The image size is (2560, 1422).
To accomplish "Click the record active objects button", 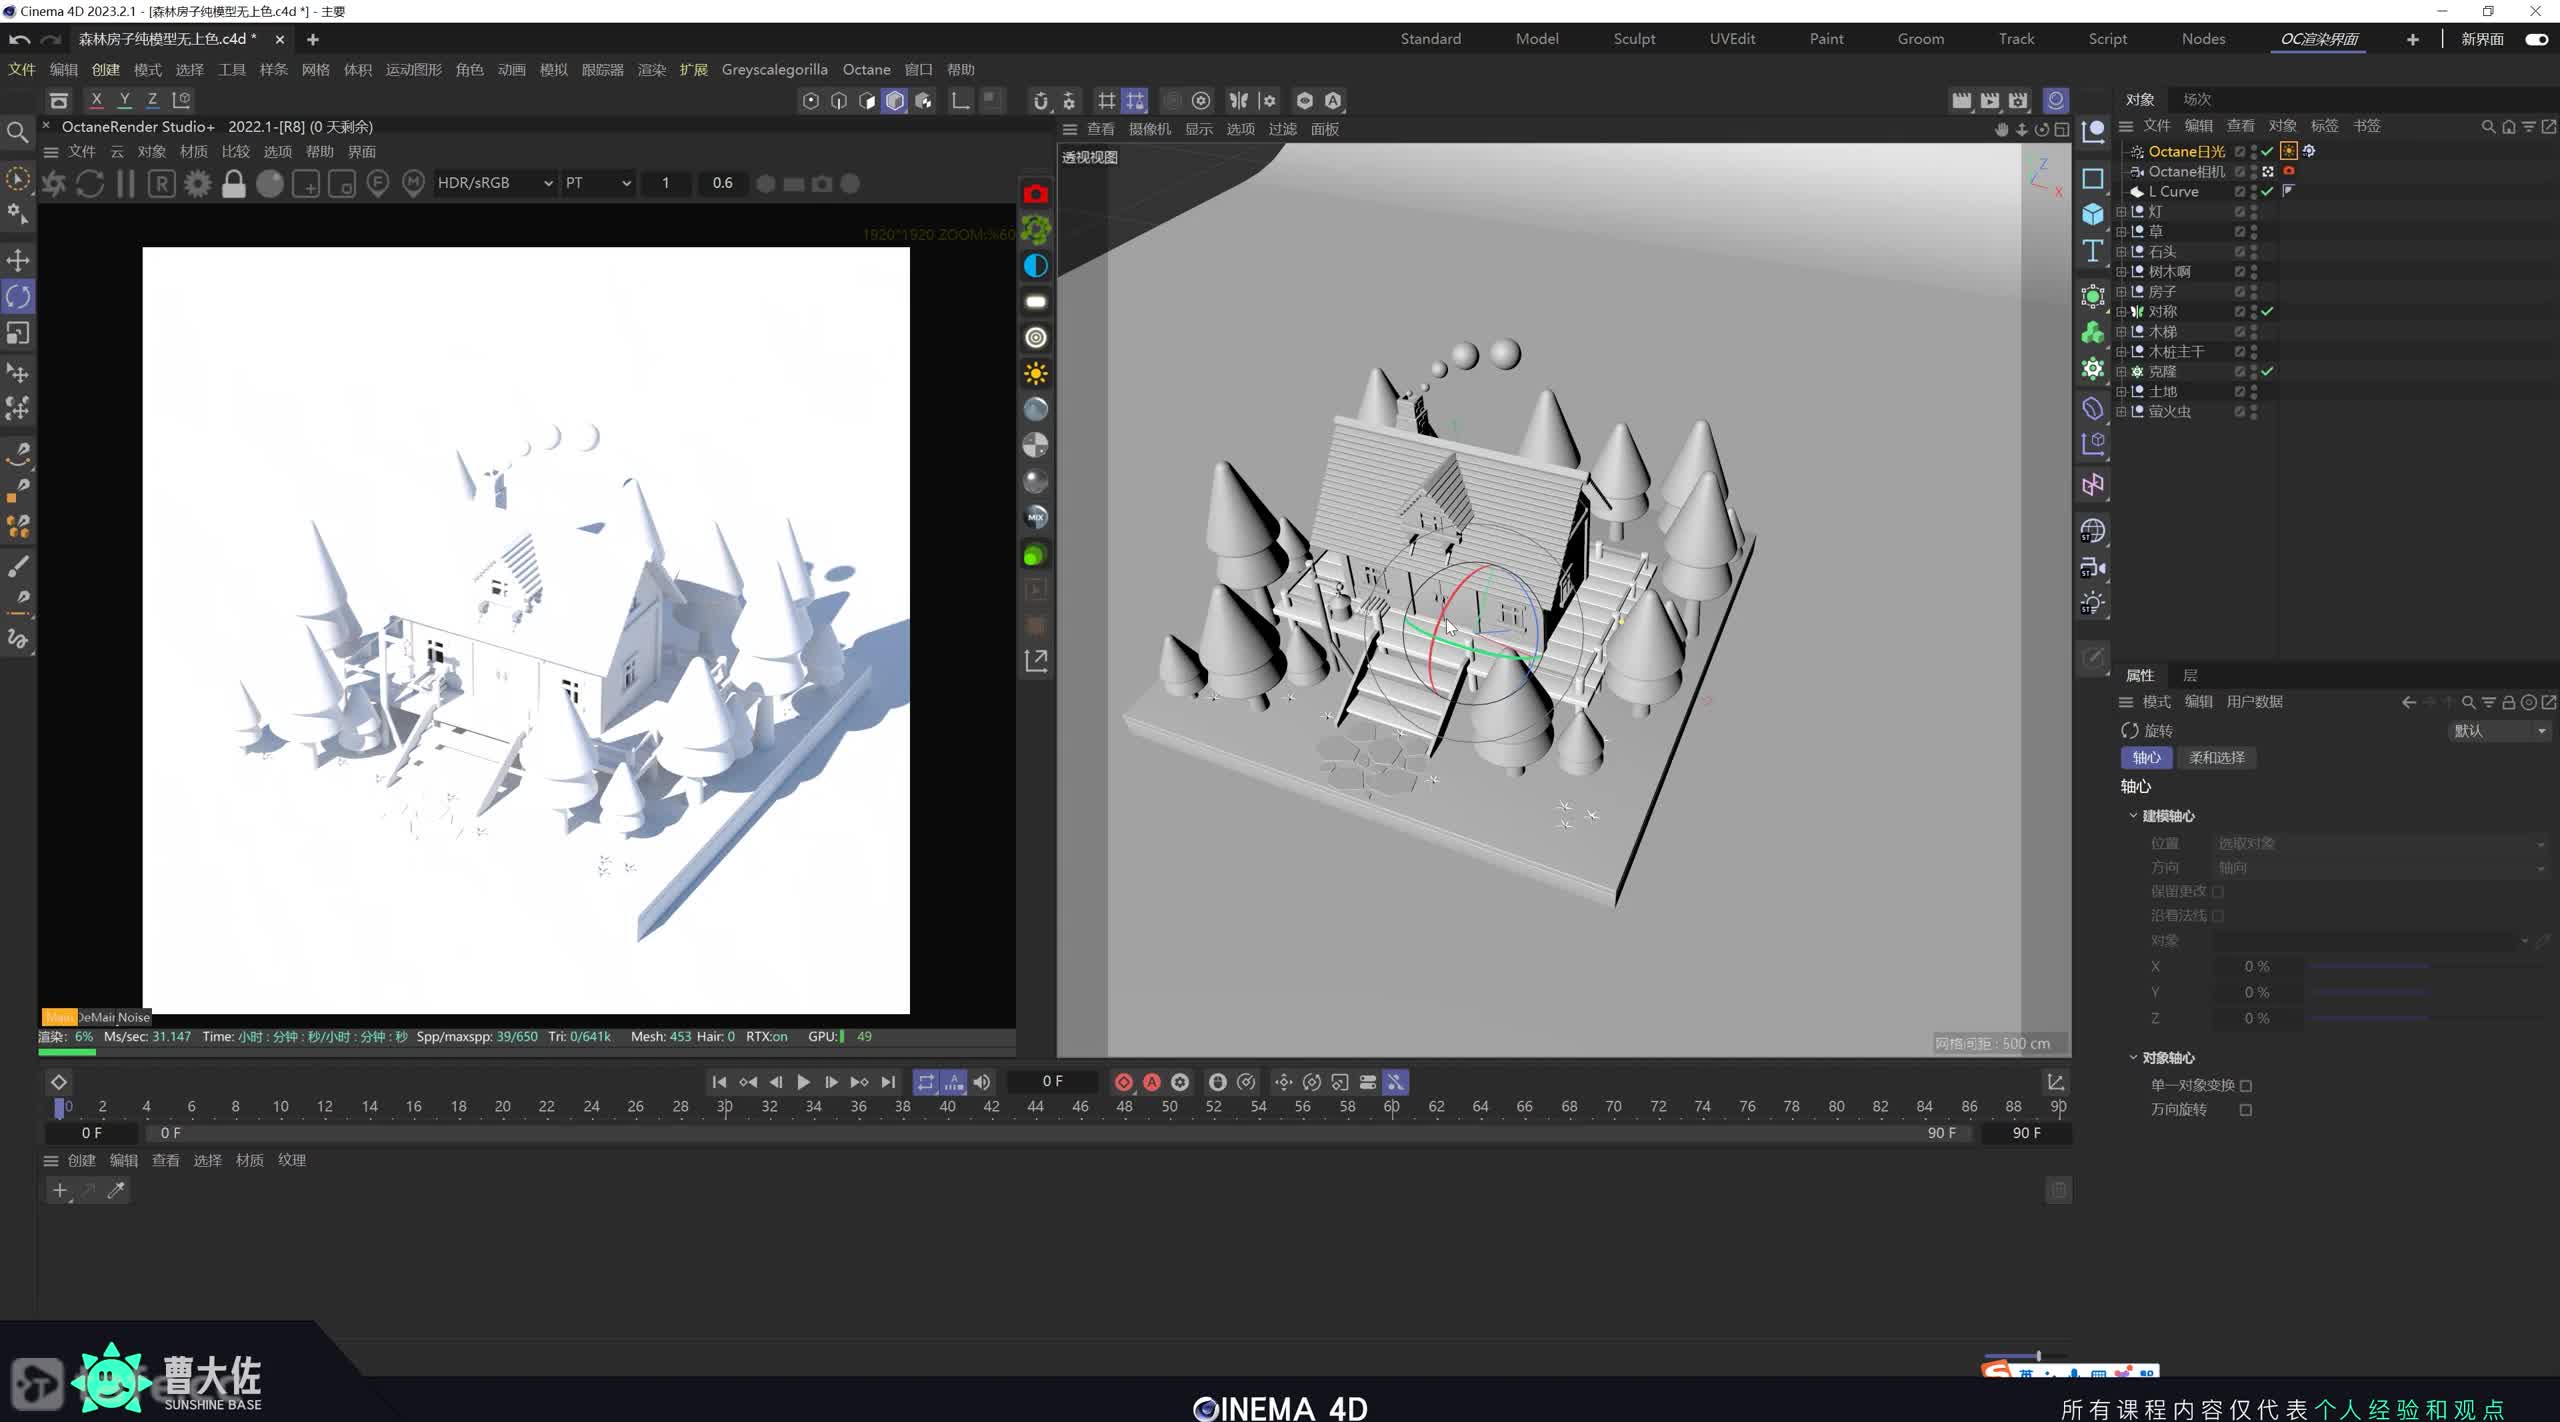I will pyautogui.click(x=1124, y=1082).
